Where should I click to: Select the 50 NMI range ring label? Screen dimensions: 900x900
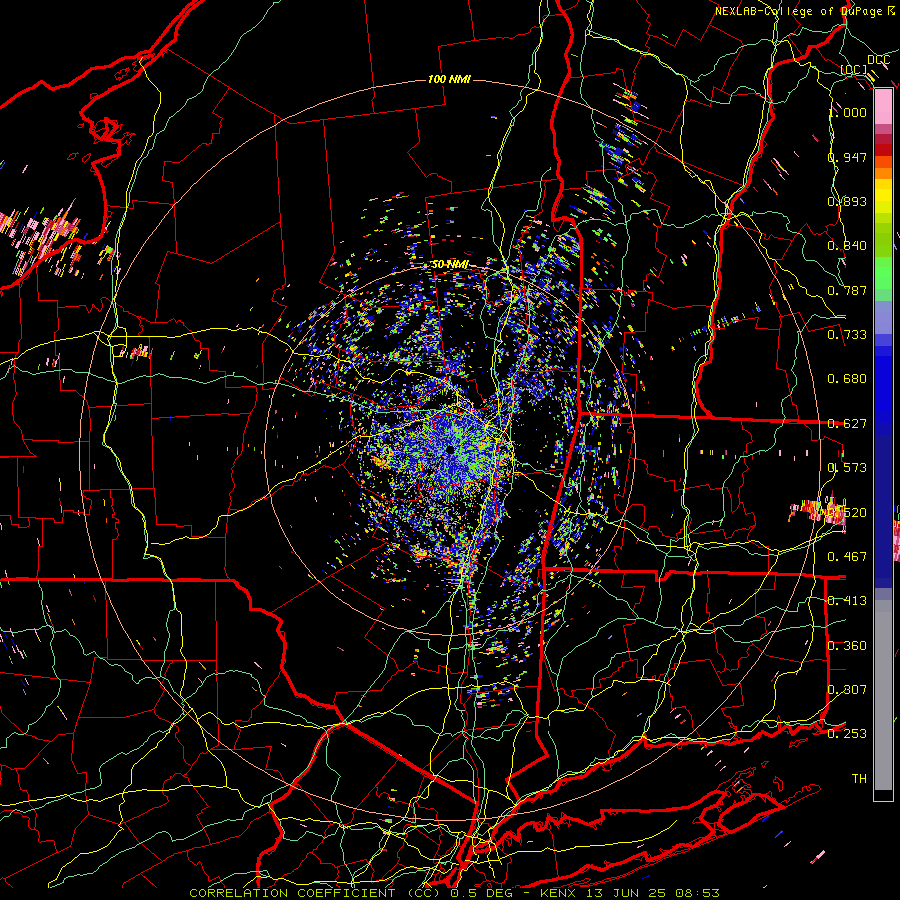pyautogui.click(x=450, y=265)
